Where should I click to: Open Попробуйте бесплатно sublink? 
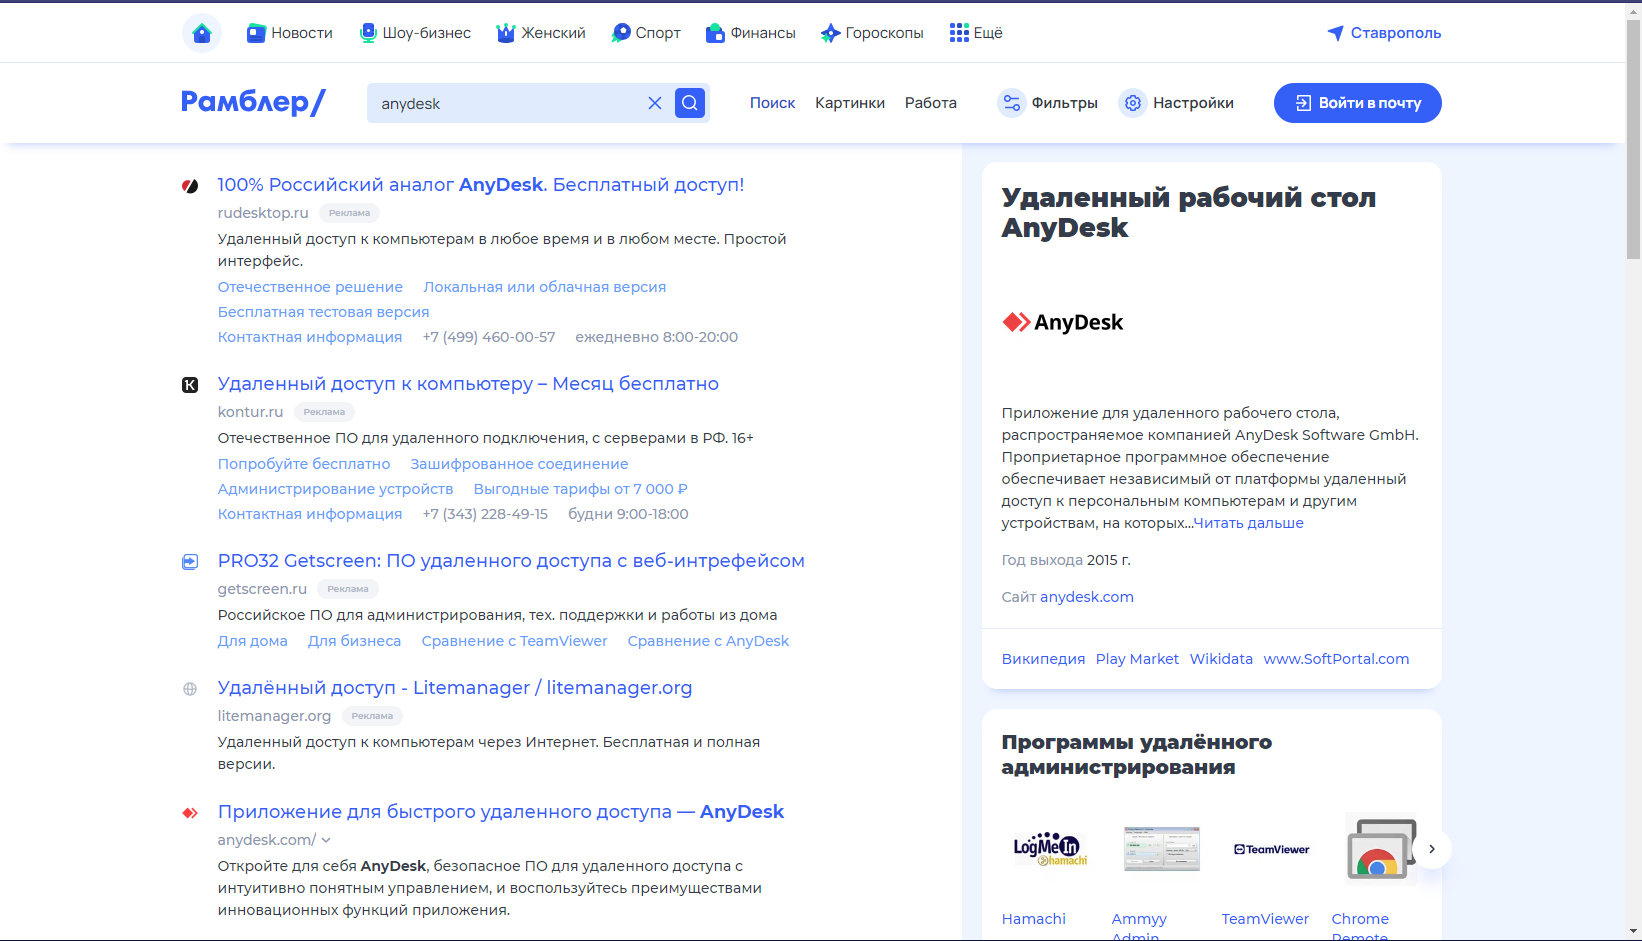click(304, 464)
